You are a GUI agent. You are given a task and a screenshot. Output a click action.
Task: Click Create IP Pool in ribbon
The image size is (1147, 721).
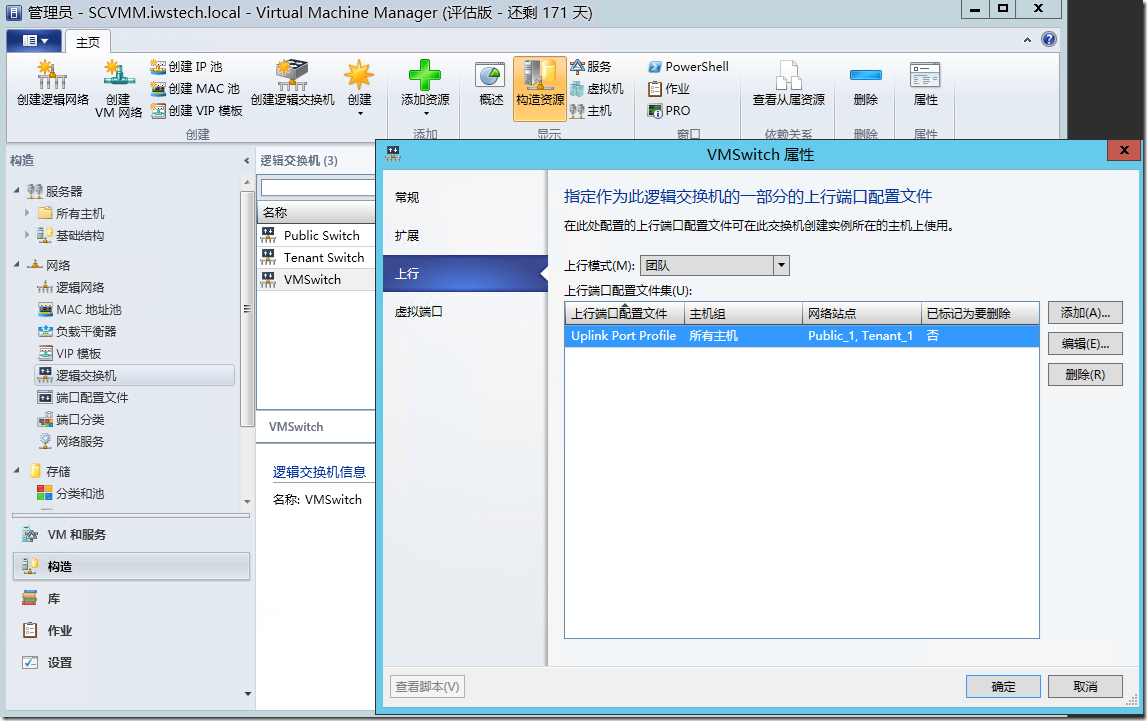coord(186,67)
